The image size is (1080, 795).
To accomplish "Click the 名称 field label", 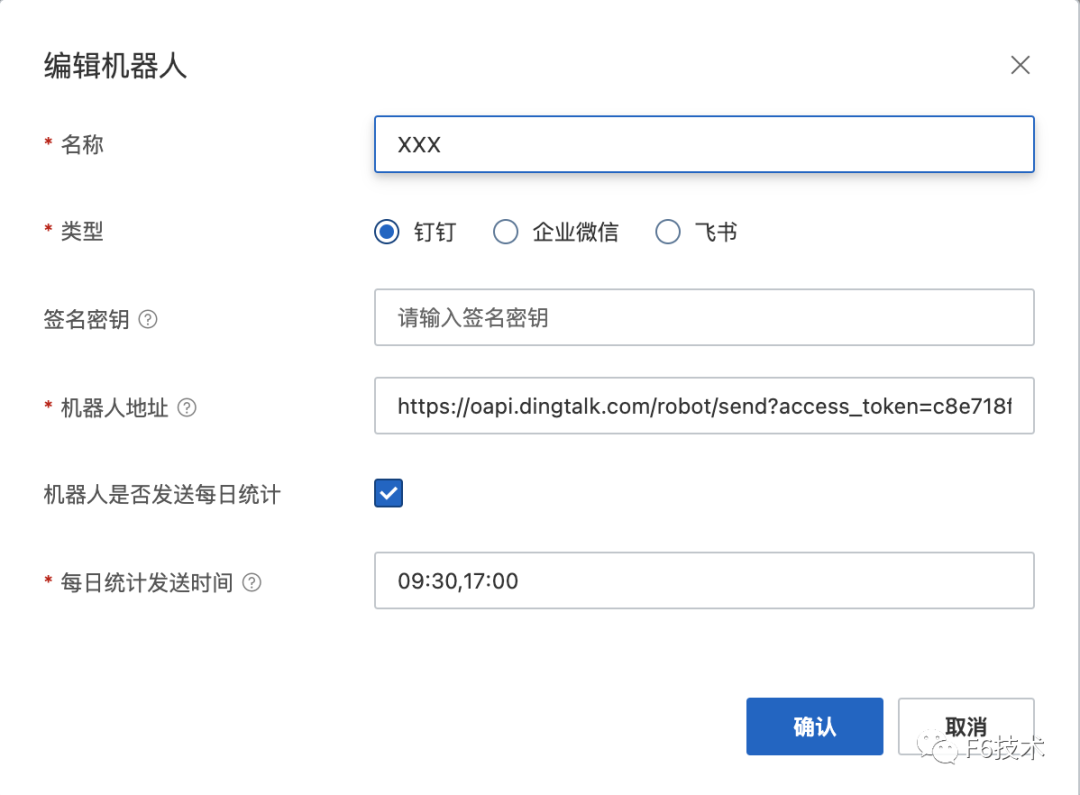I will pyautogui.click(x=82, y=145).
